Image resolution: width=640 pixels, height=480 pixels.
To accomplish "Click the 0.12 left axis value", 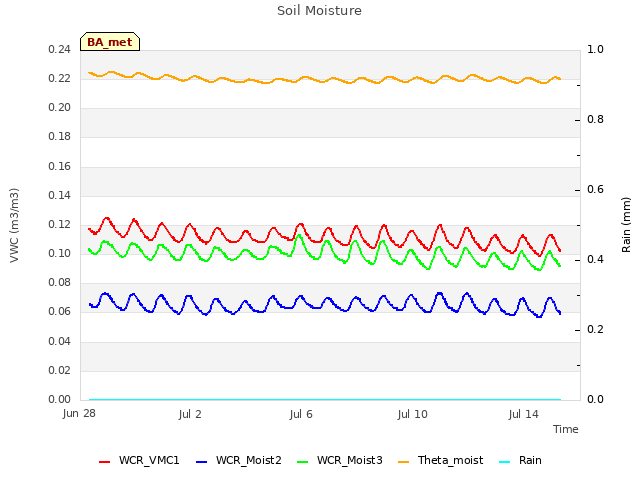I will [x=59, y=224].
